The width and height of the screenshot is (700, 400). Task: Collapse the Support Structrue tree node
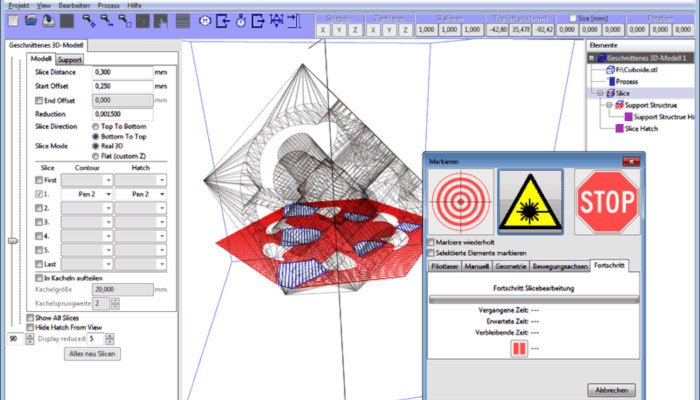coord(609,105)
